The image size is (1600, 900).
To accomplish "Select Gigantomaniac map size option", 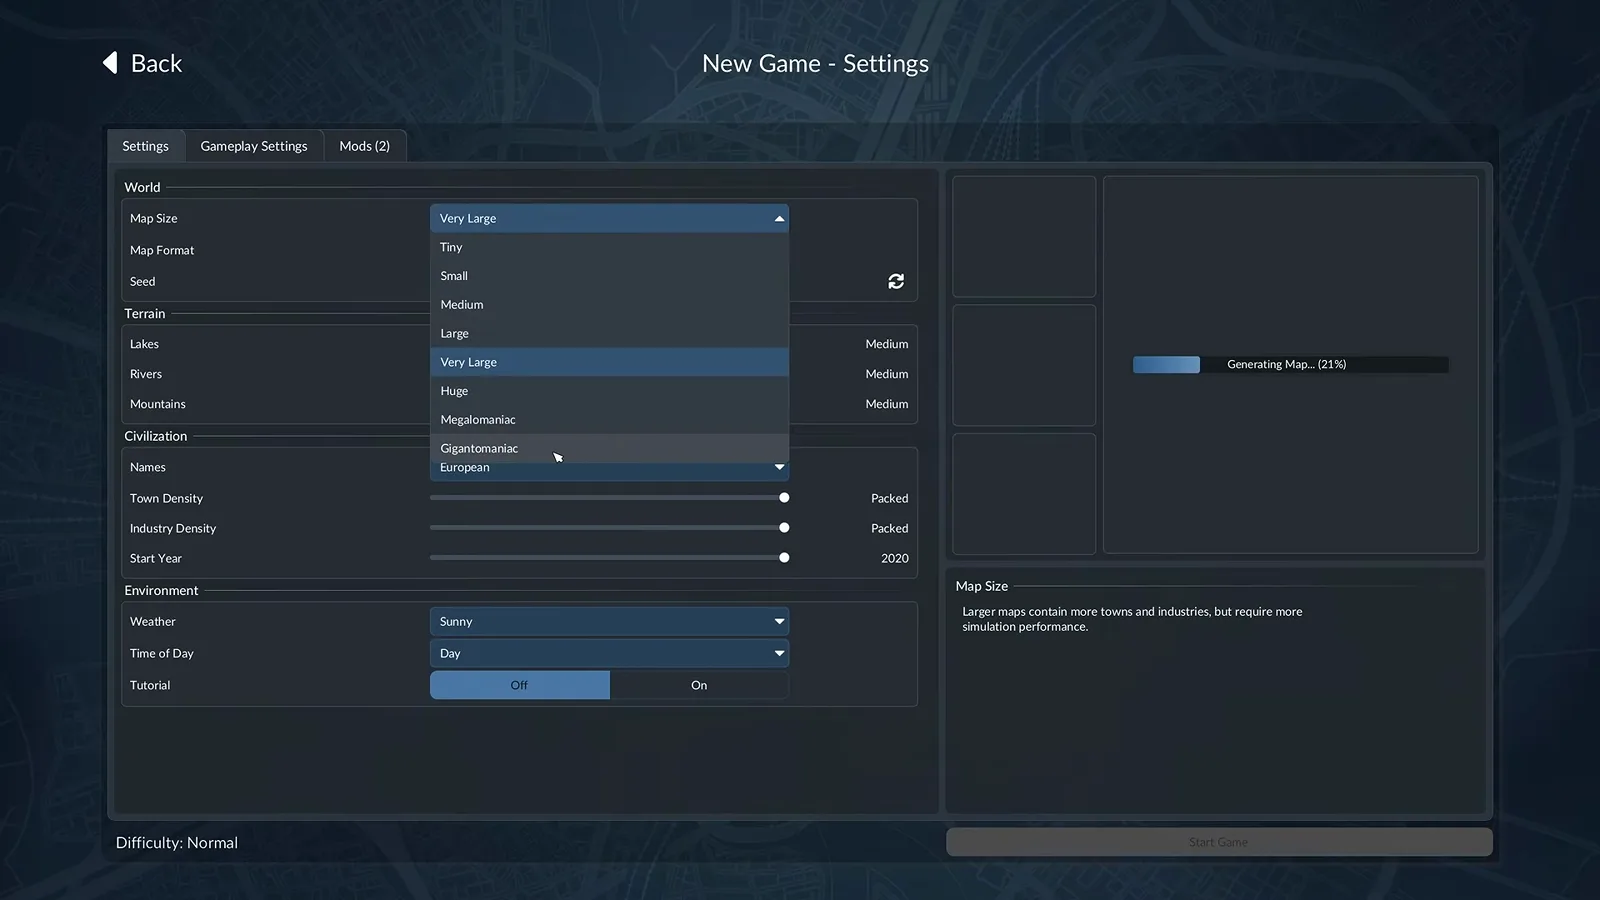I will (609, 448).
